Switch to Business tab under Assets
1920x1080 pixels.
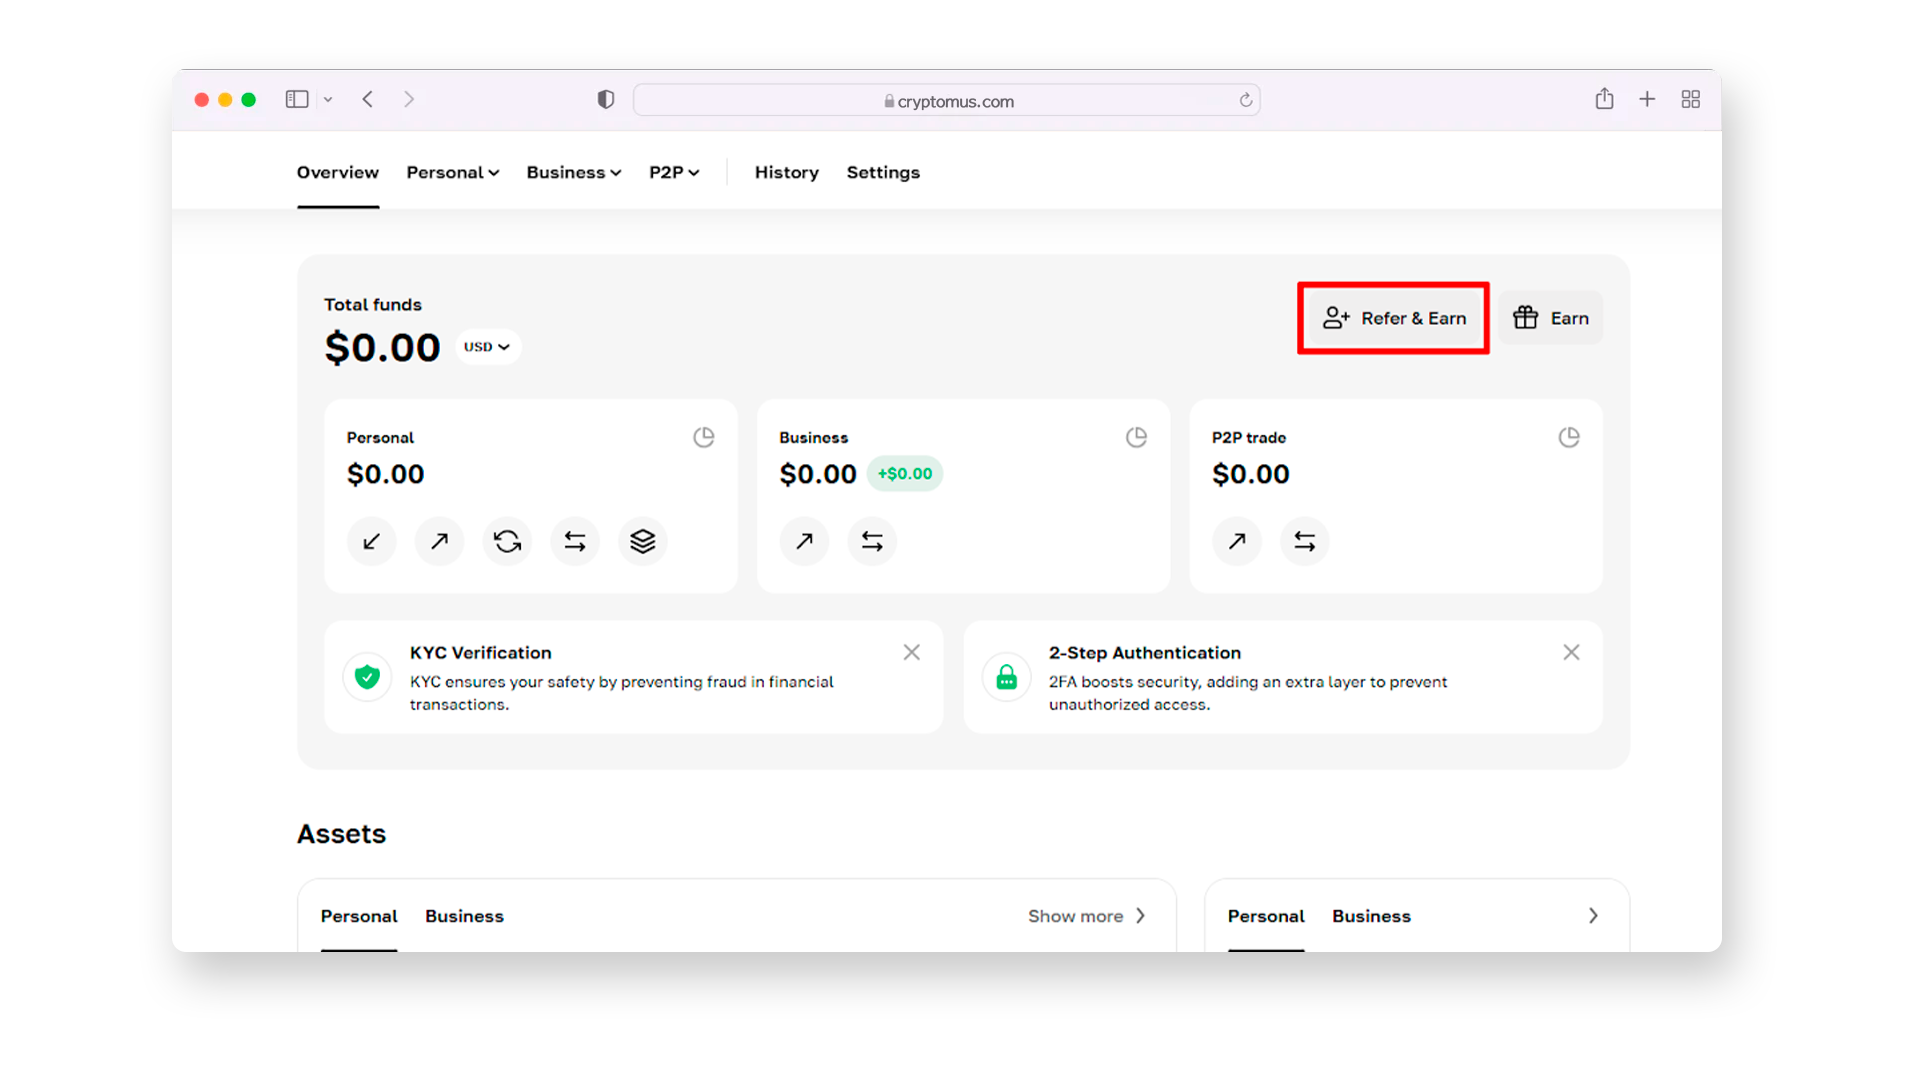click(x=464, y=916)
